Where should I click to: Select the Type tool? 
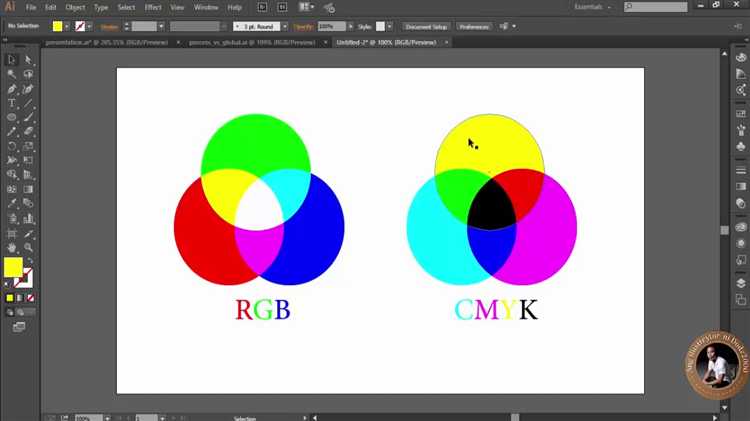point(11,103)
